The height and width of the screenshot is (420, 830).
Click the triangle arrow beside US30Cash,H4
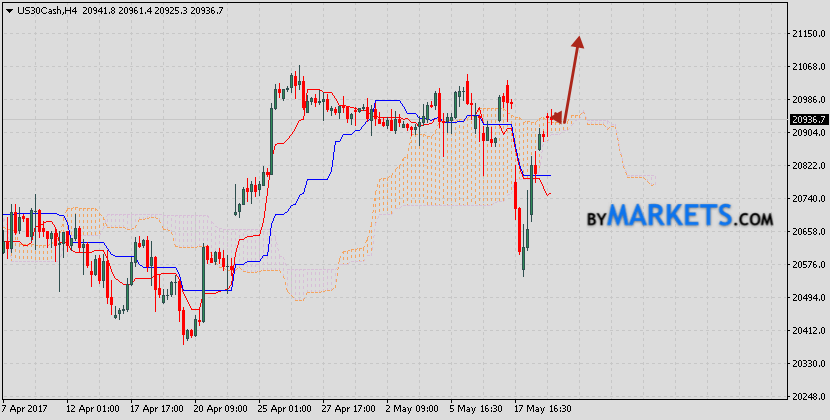coord(7,8)
